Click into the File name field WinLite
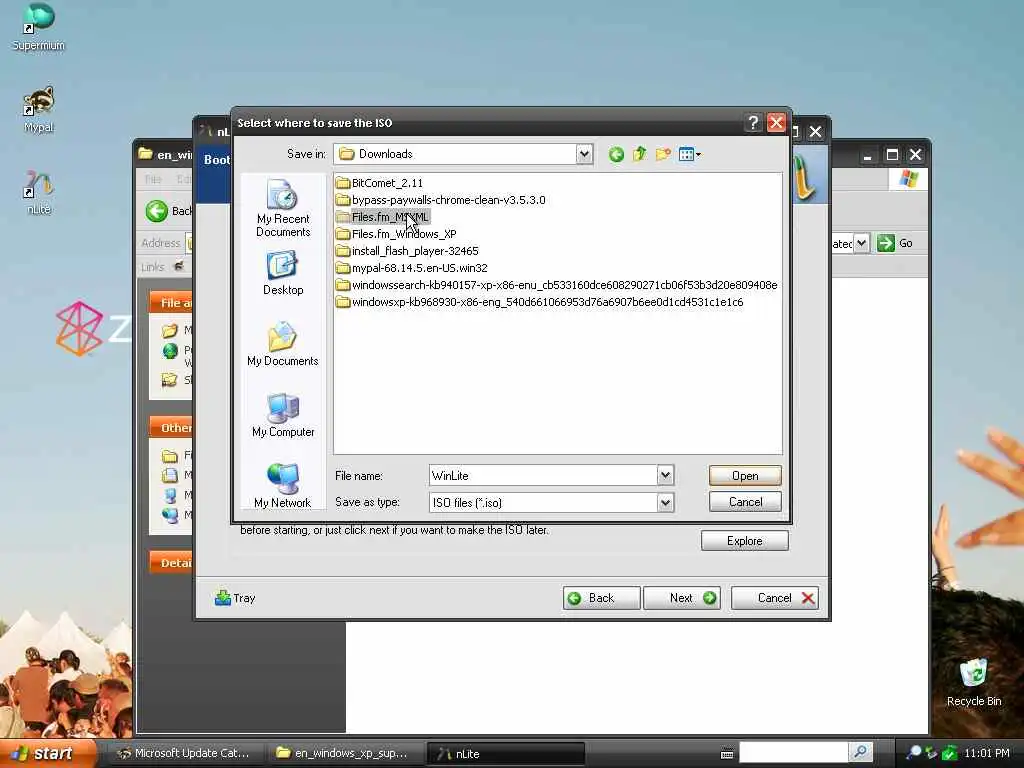The height and width of the screenshot is (768, 1024). click(543, 475)
